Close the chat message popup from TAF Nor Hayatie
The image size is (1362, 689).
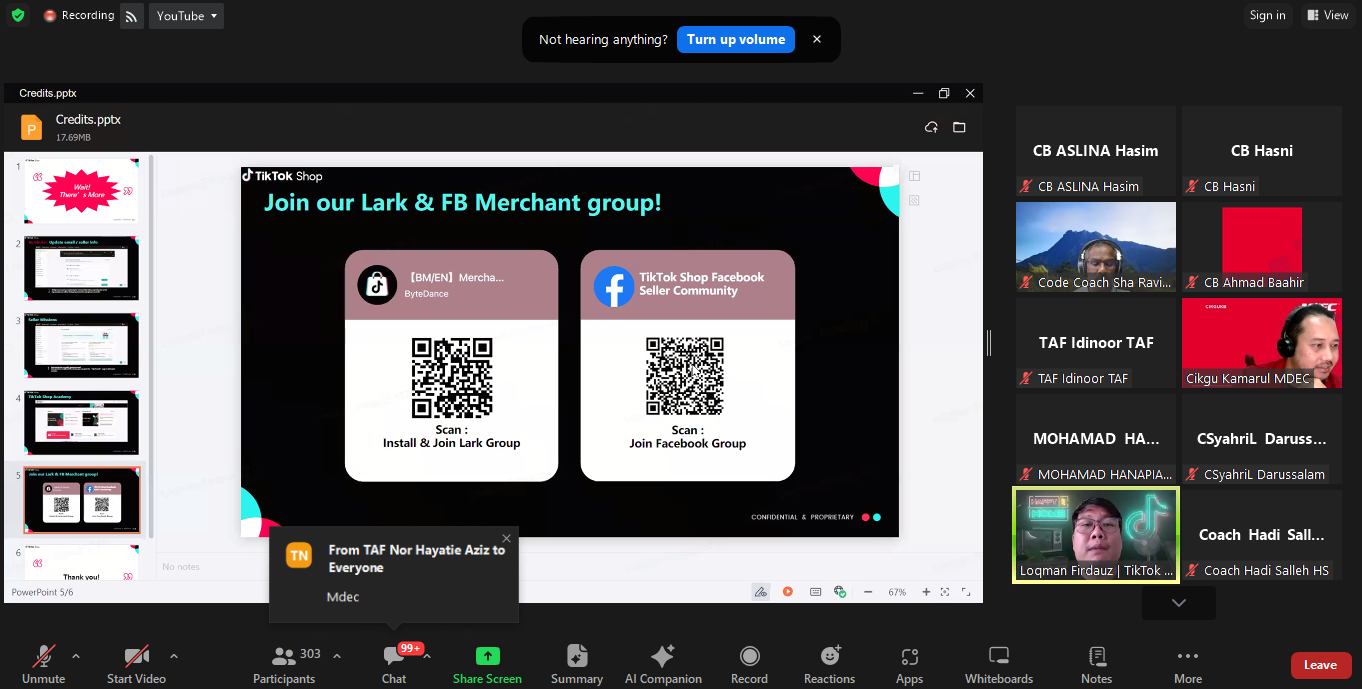click(506, 538)
